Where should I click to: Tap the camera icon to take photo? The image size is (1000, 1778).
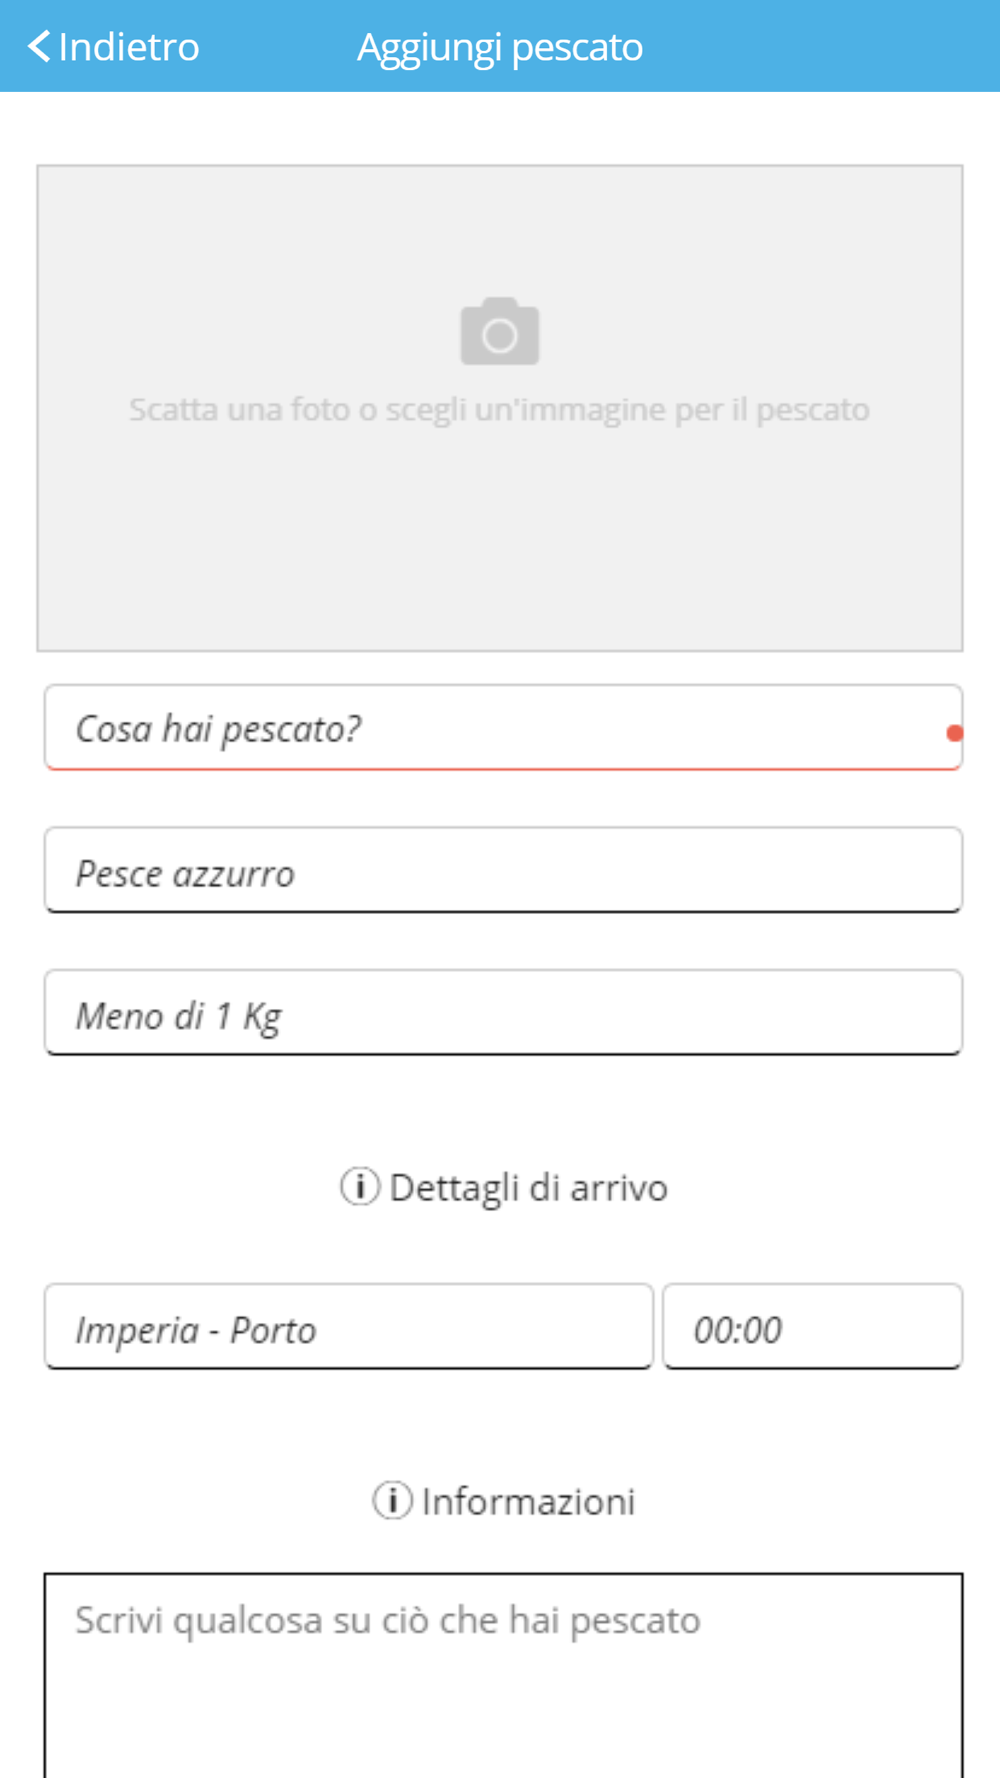tap(500, 331)
